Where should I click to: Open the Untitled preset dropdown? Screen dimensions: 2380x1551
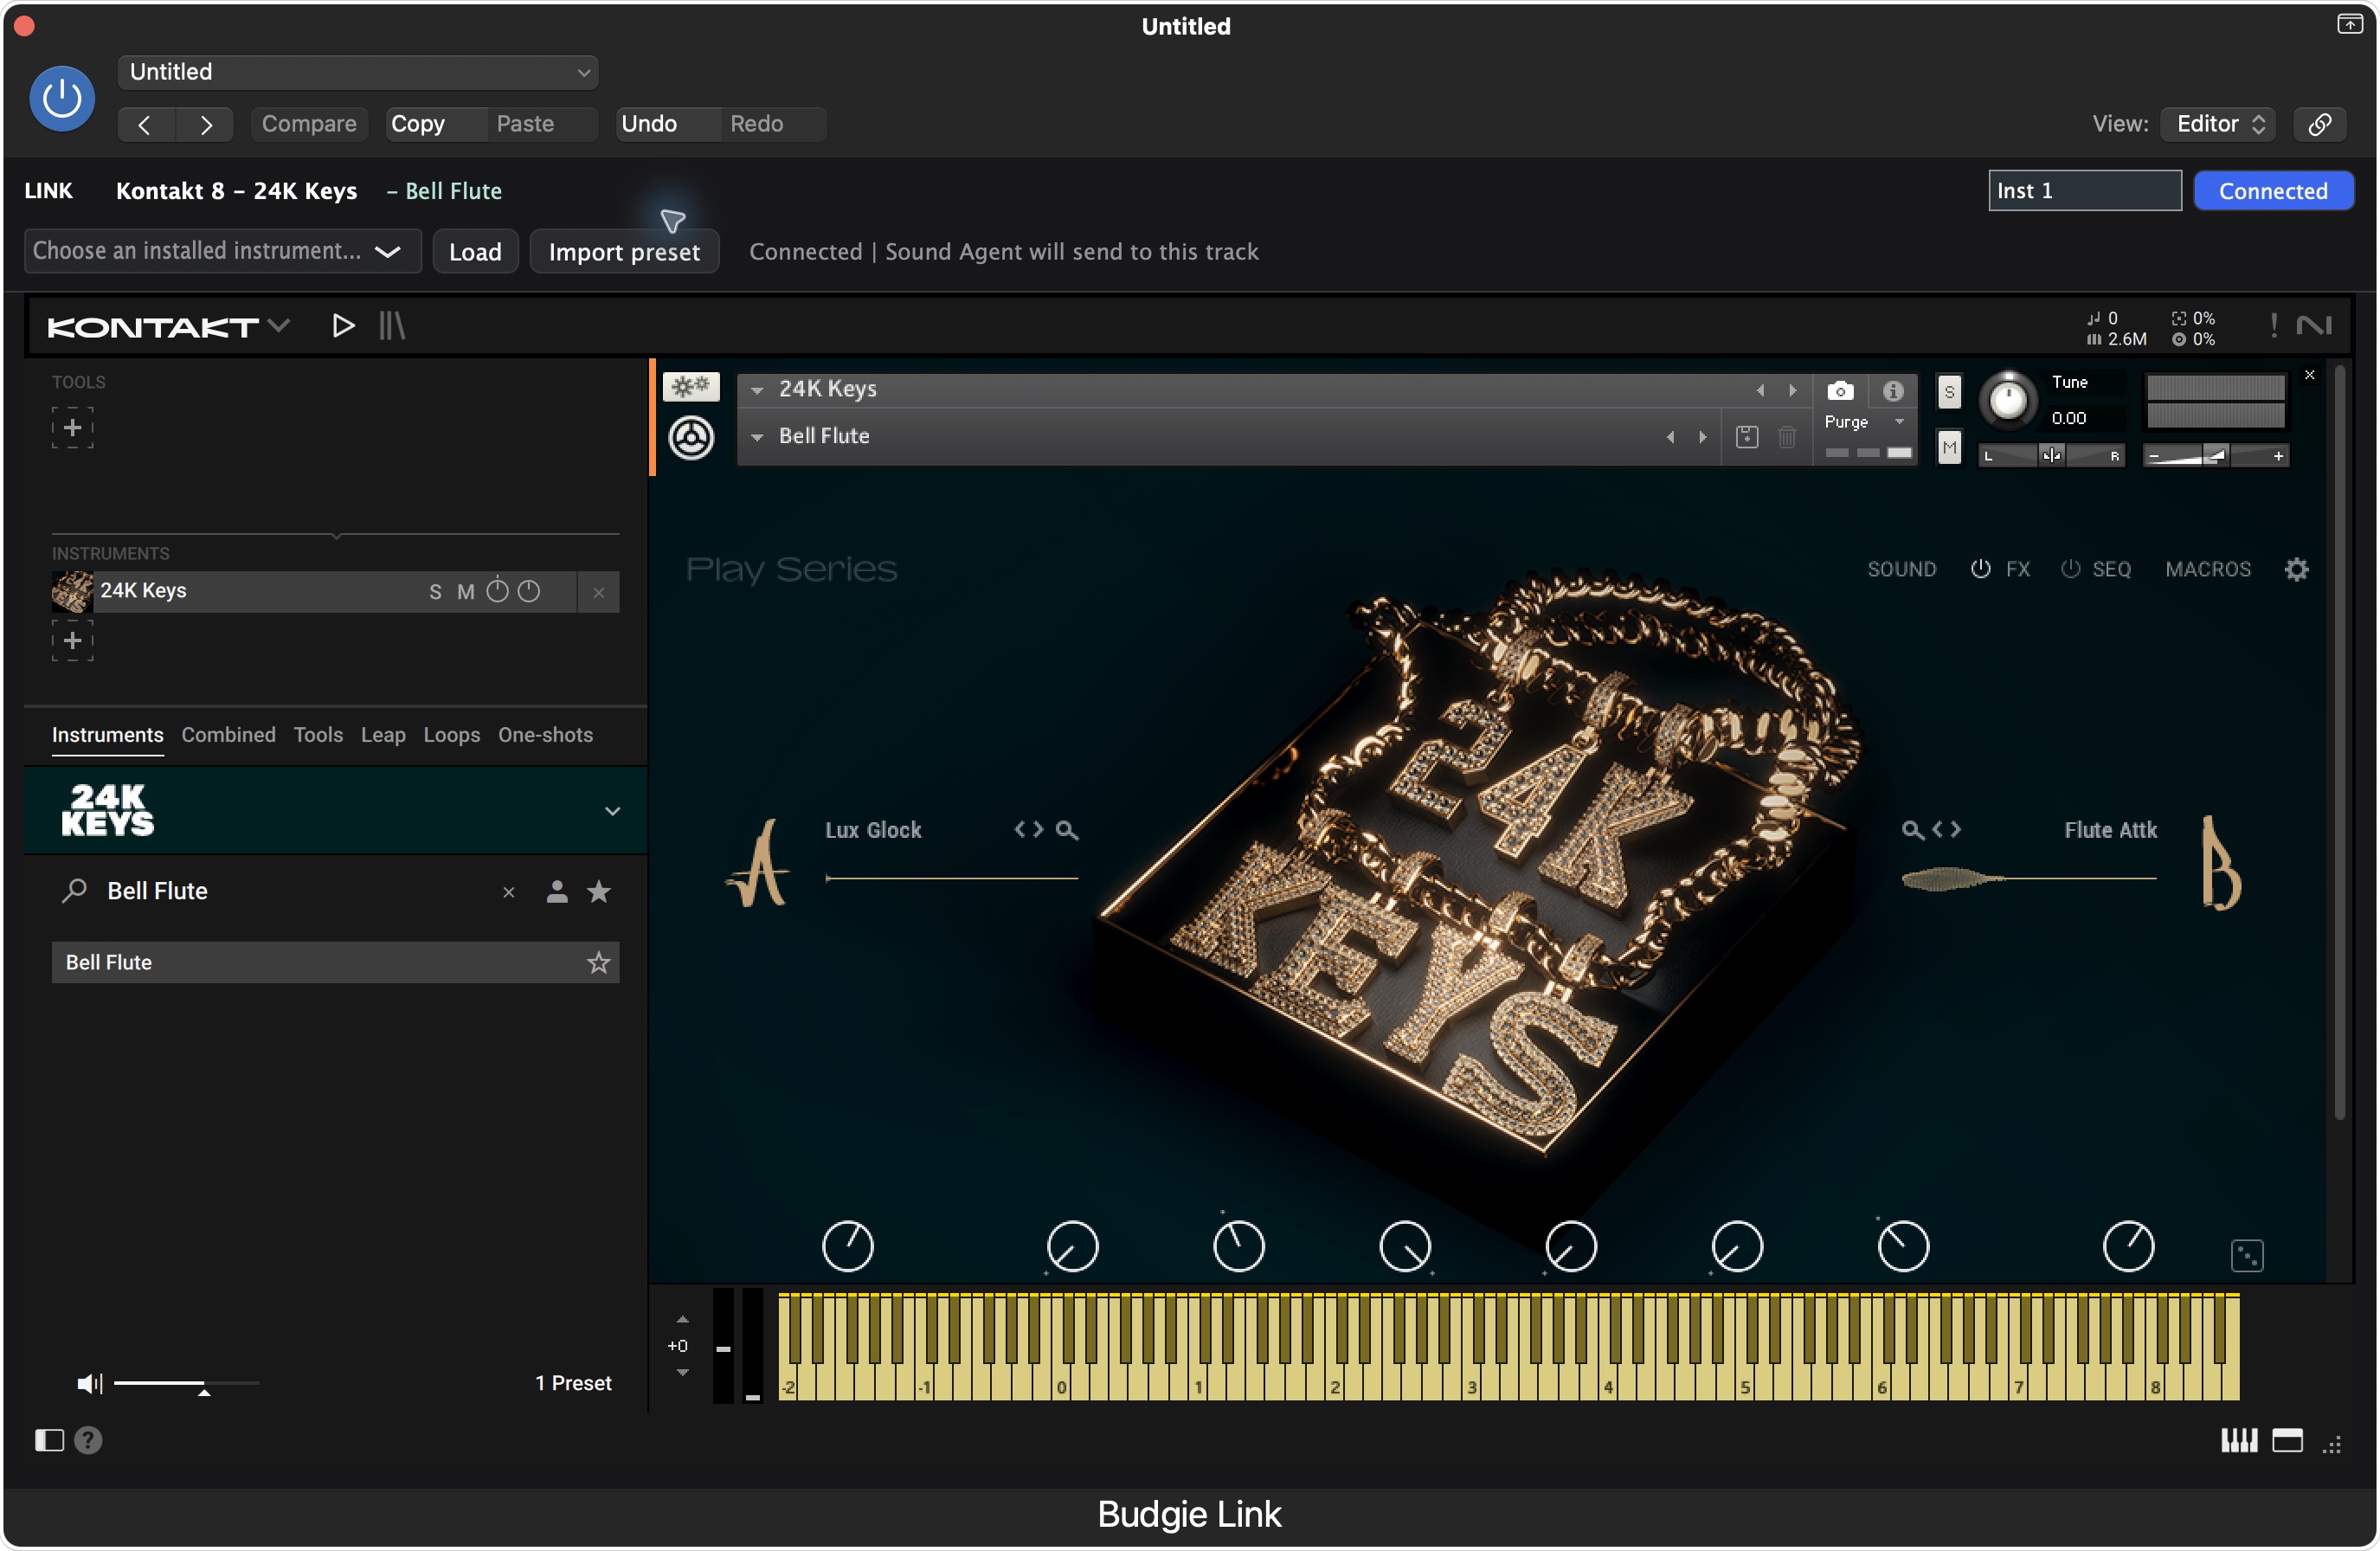point(358,72)
